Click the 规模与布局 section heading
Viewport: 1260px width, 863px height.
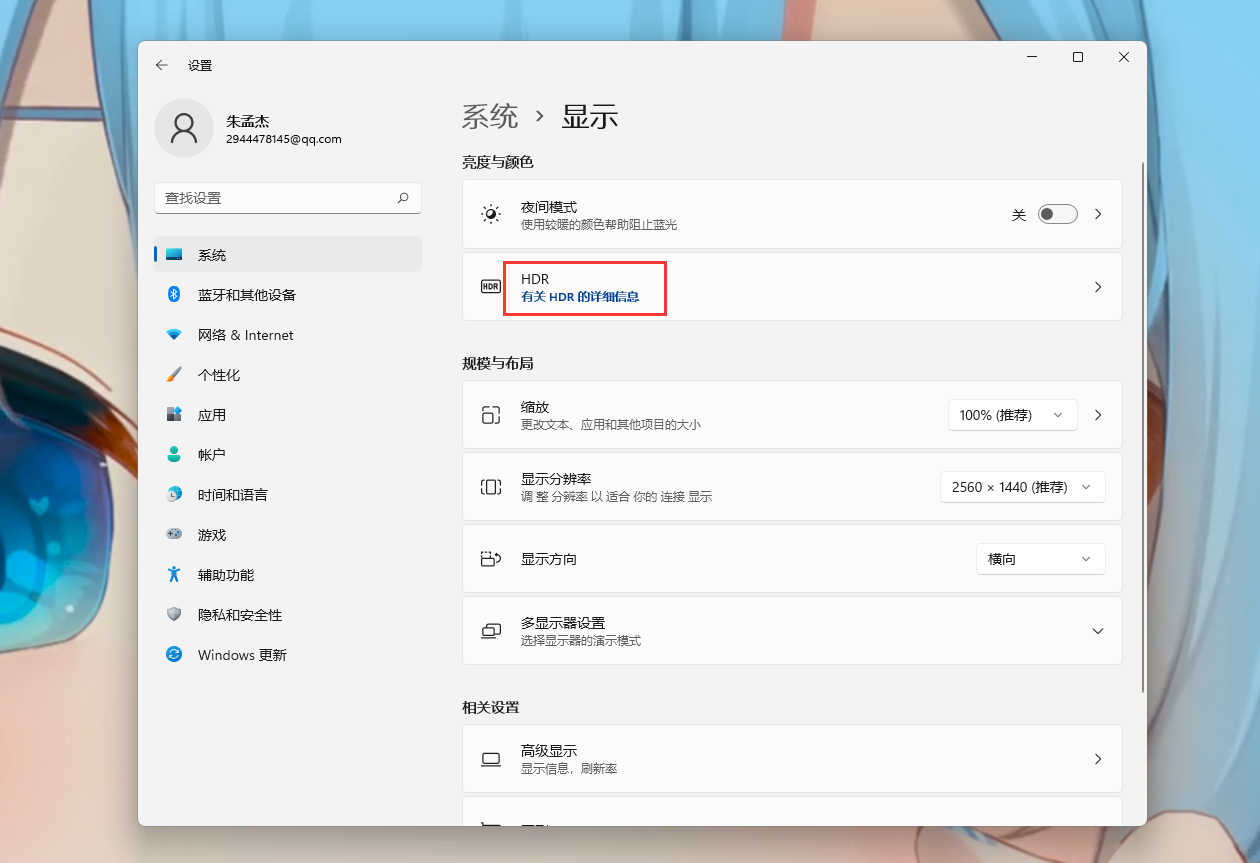click(498, 363)
